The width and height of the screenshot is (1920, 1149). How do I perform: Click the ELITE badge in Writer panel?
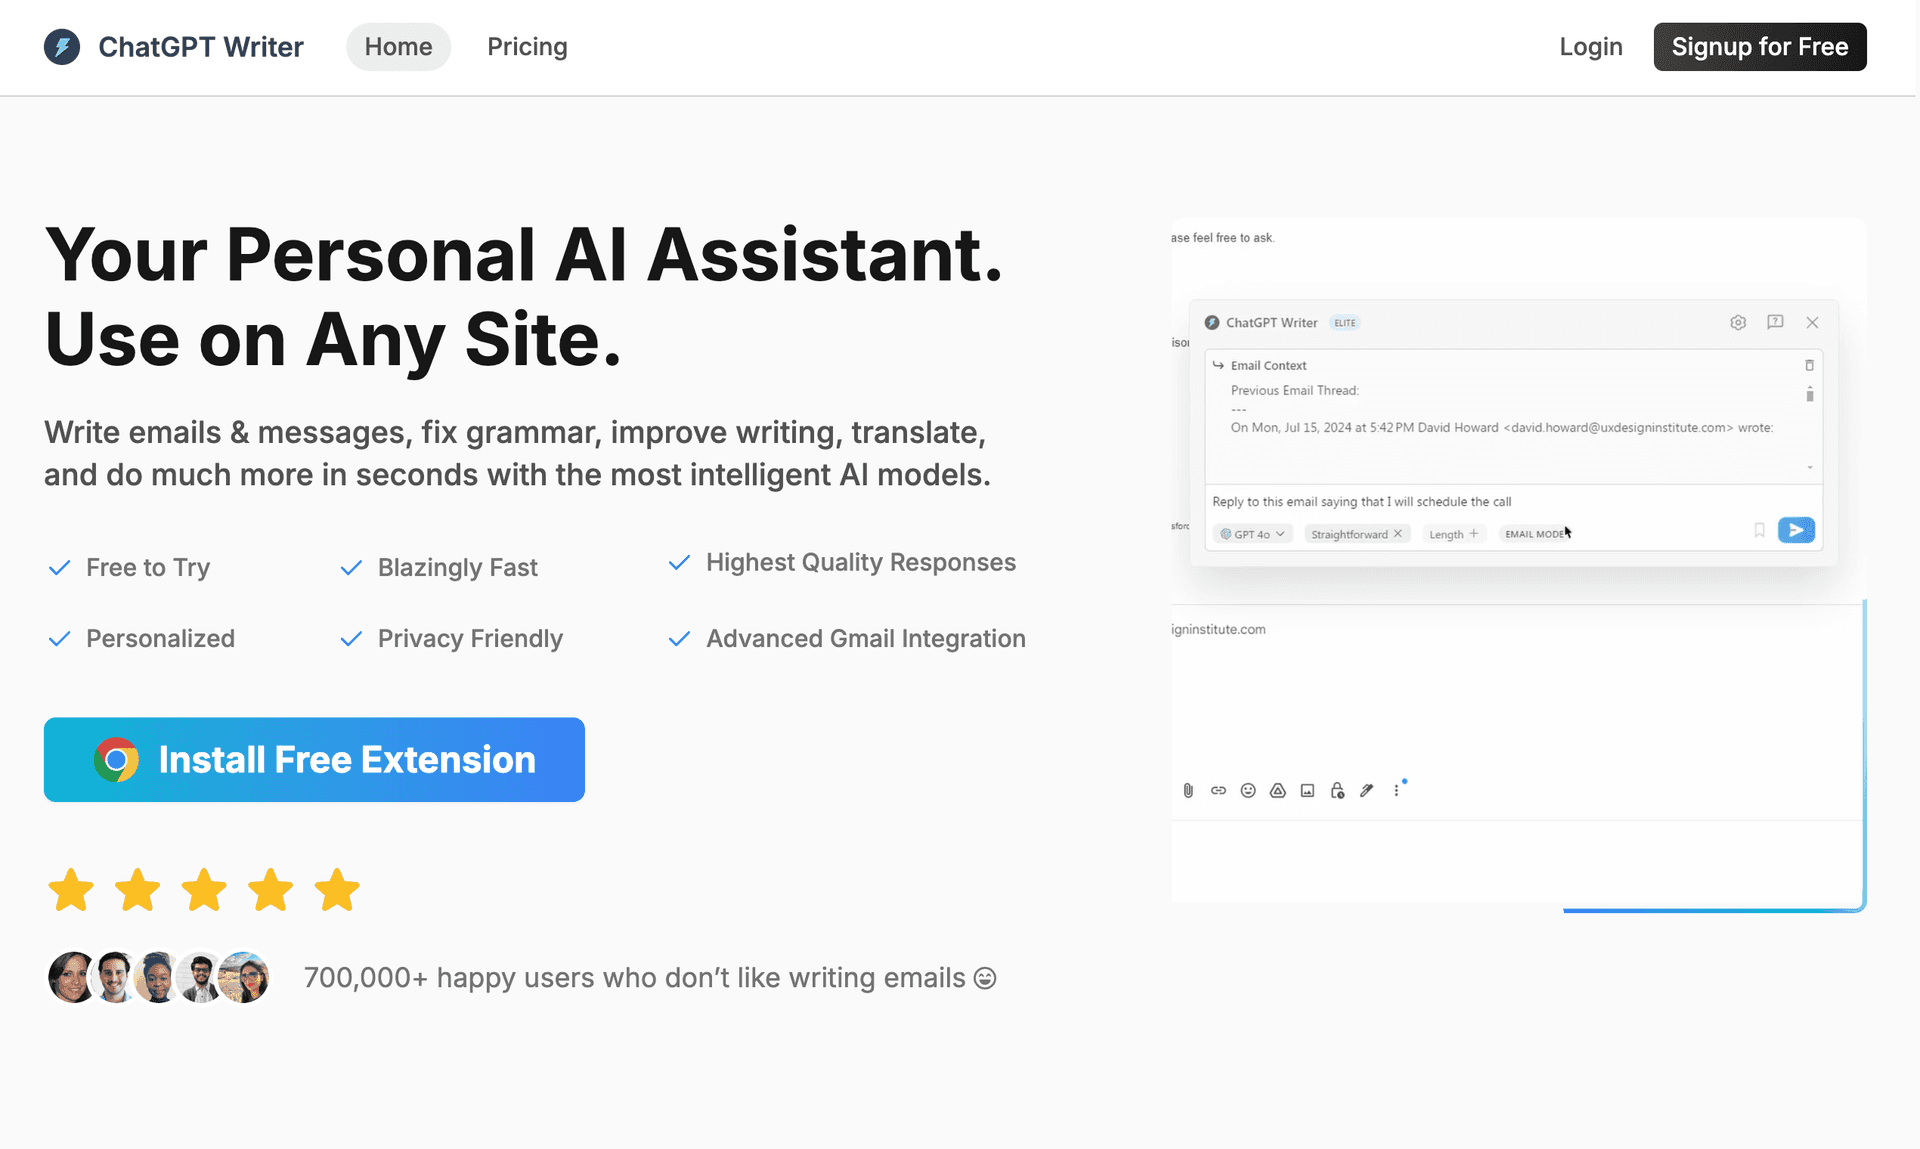pos(1345,323)
